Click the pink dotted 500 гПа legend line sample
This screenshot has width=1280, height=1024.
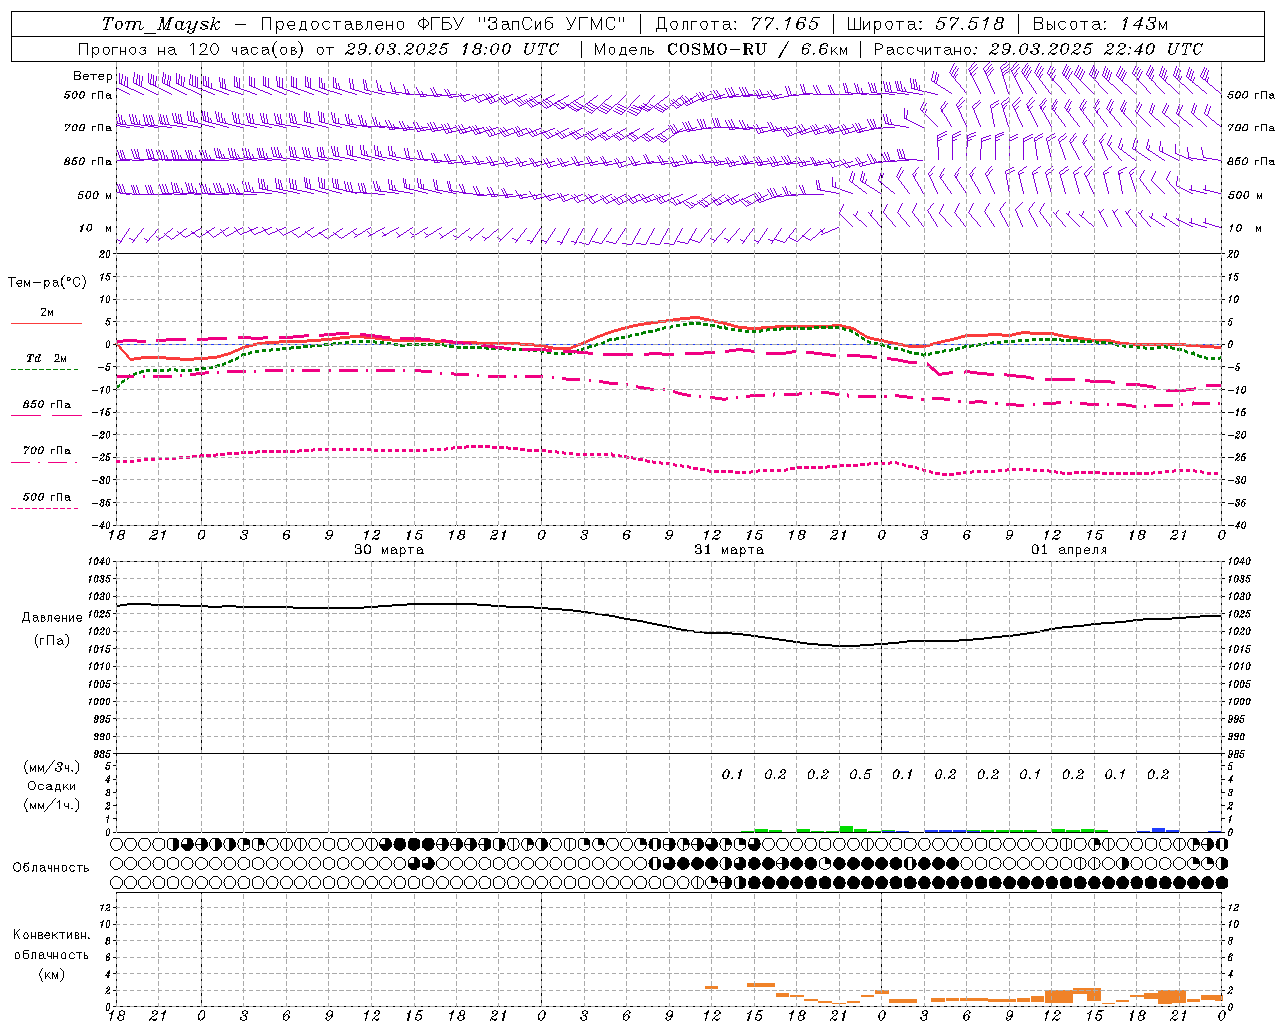[44, 508]
